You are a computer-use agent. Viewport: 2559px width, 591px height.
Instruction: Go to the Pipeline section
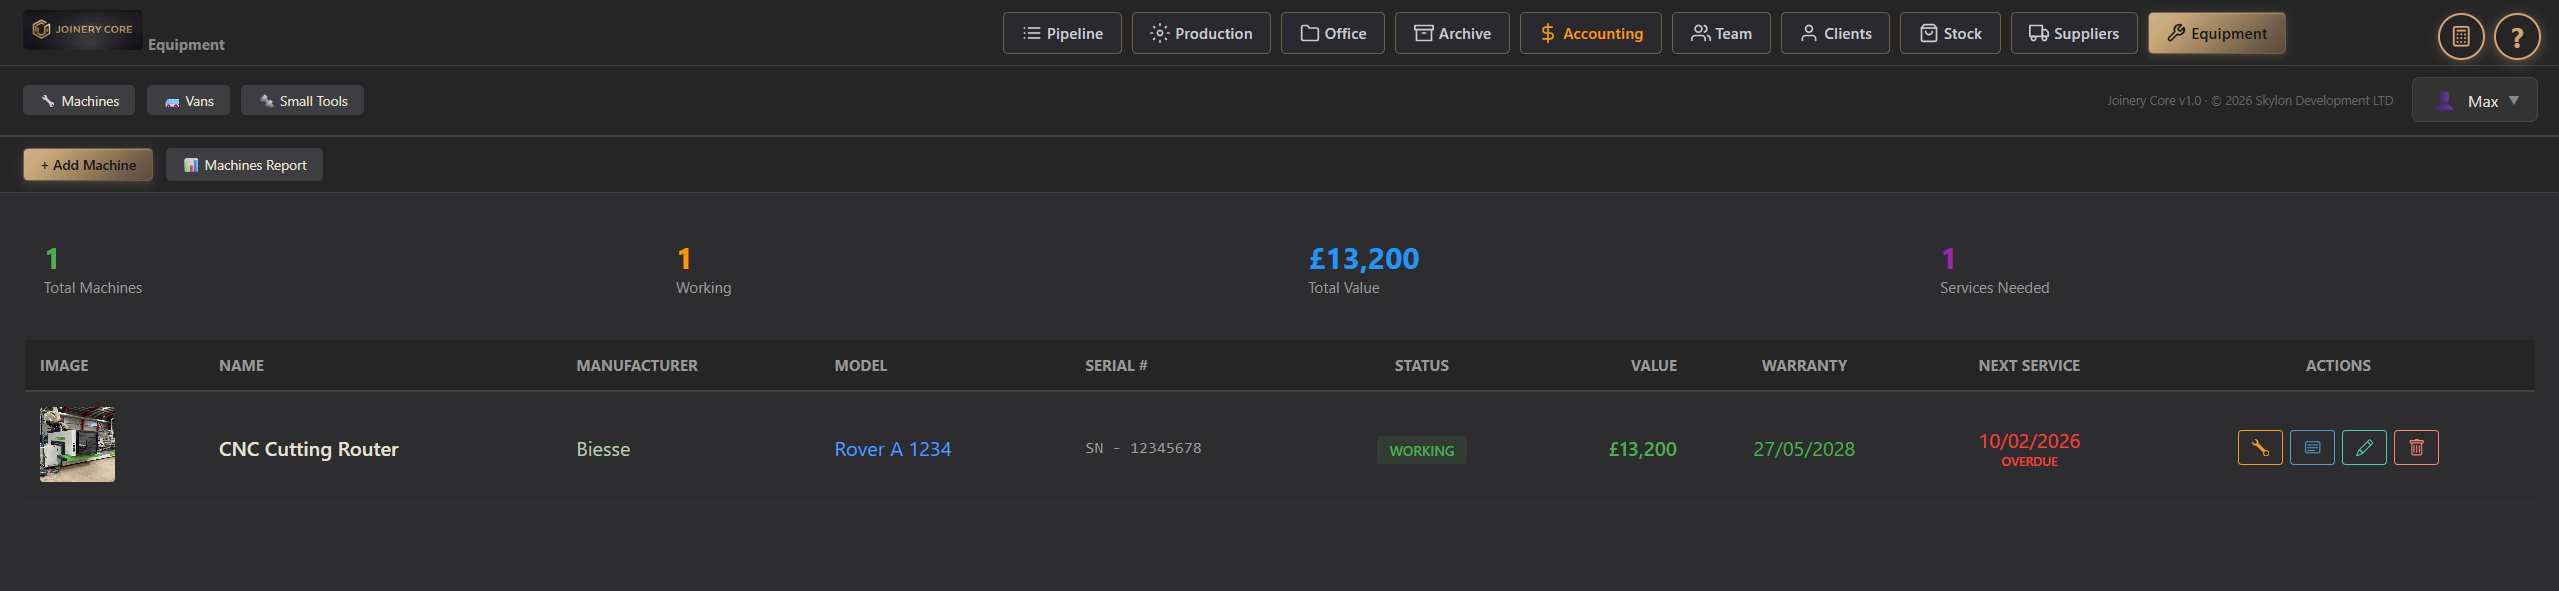tap(1062, 33)
